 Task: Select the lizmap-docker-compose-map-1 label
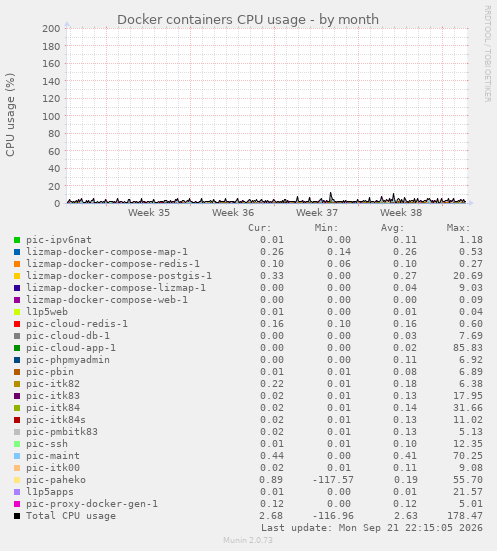tap(107, 252)
